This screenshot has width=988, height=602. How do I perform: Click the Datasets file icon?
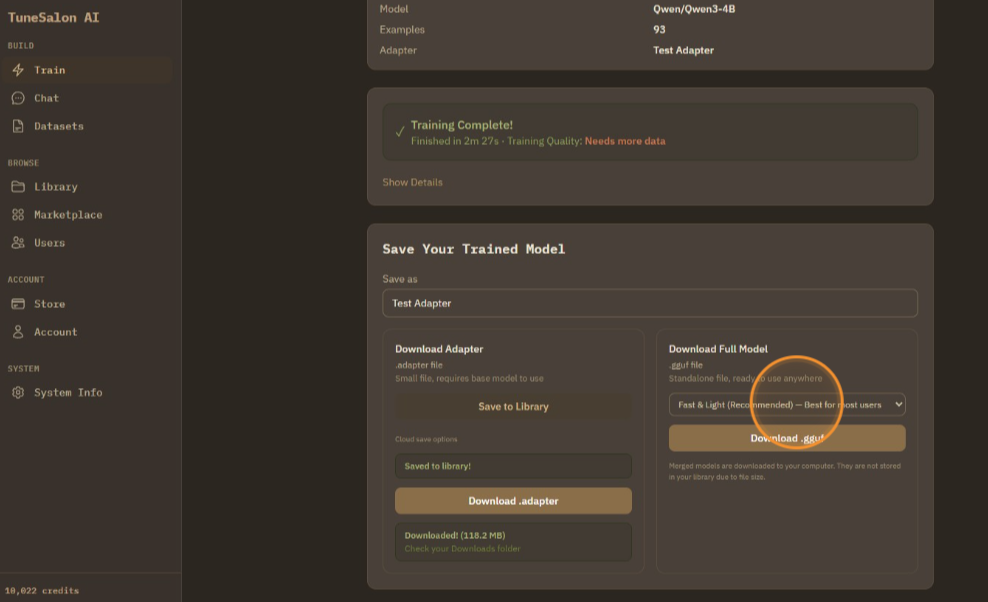(x=18, y=126)
